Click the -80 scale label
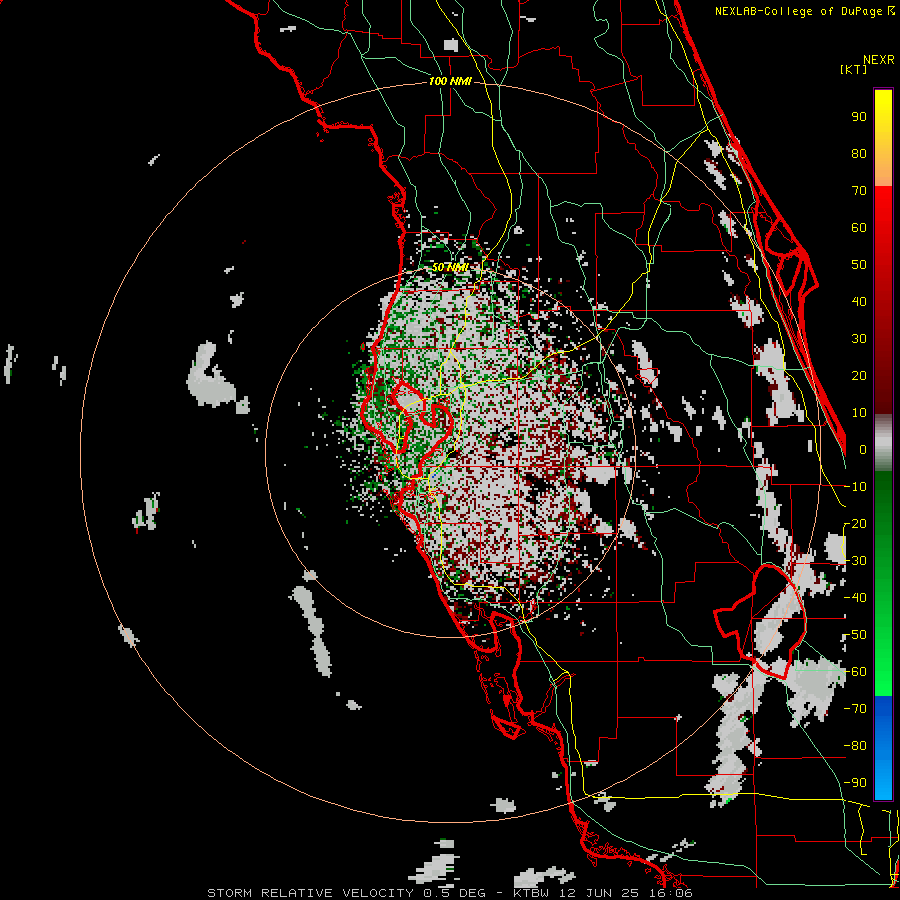 855,746
